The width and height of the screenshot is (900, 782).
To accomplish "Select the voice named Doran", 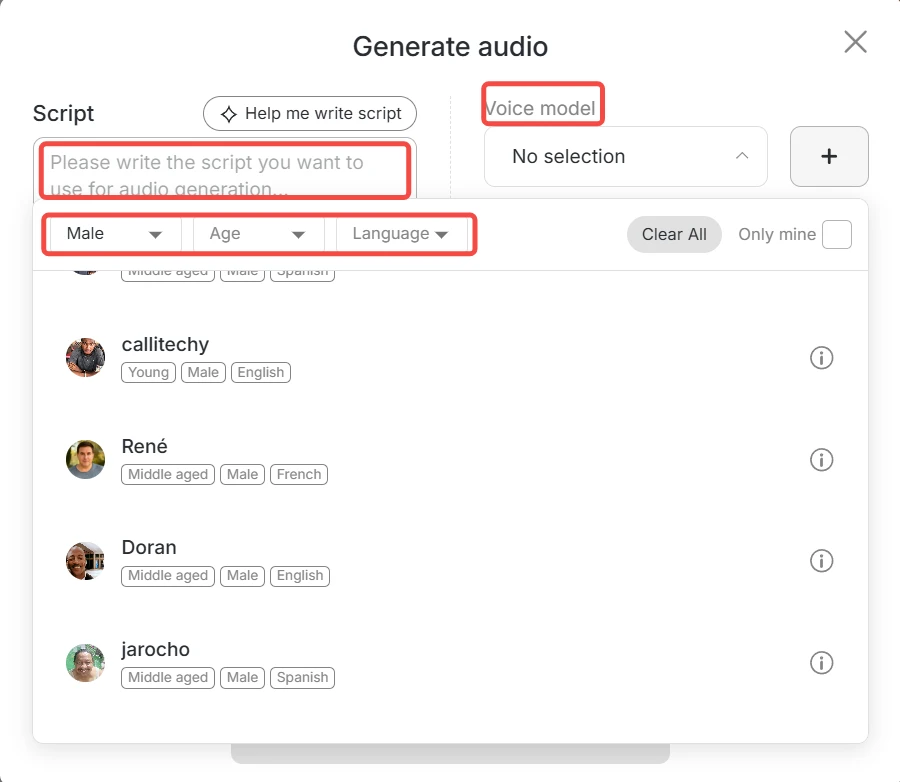I will [148, 547].
